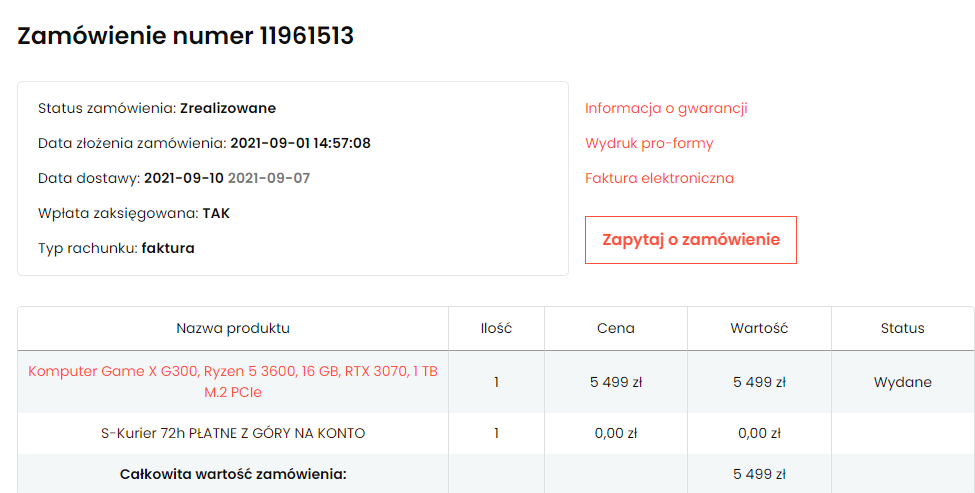Open the Komputer Game X G300 product link
975x493 pixels.
tap(233, 381)
